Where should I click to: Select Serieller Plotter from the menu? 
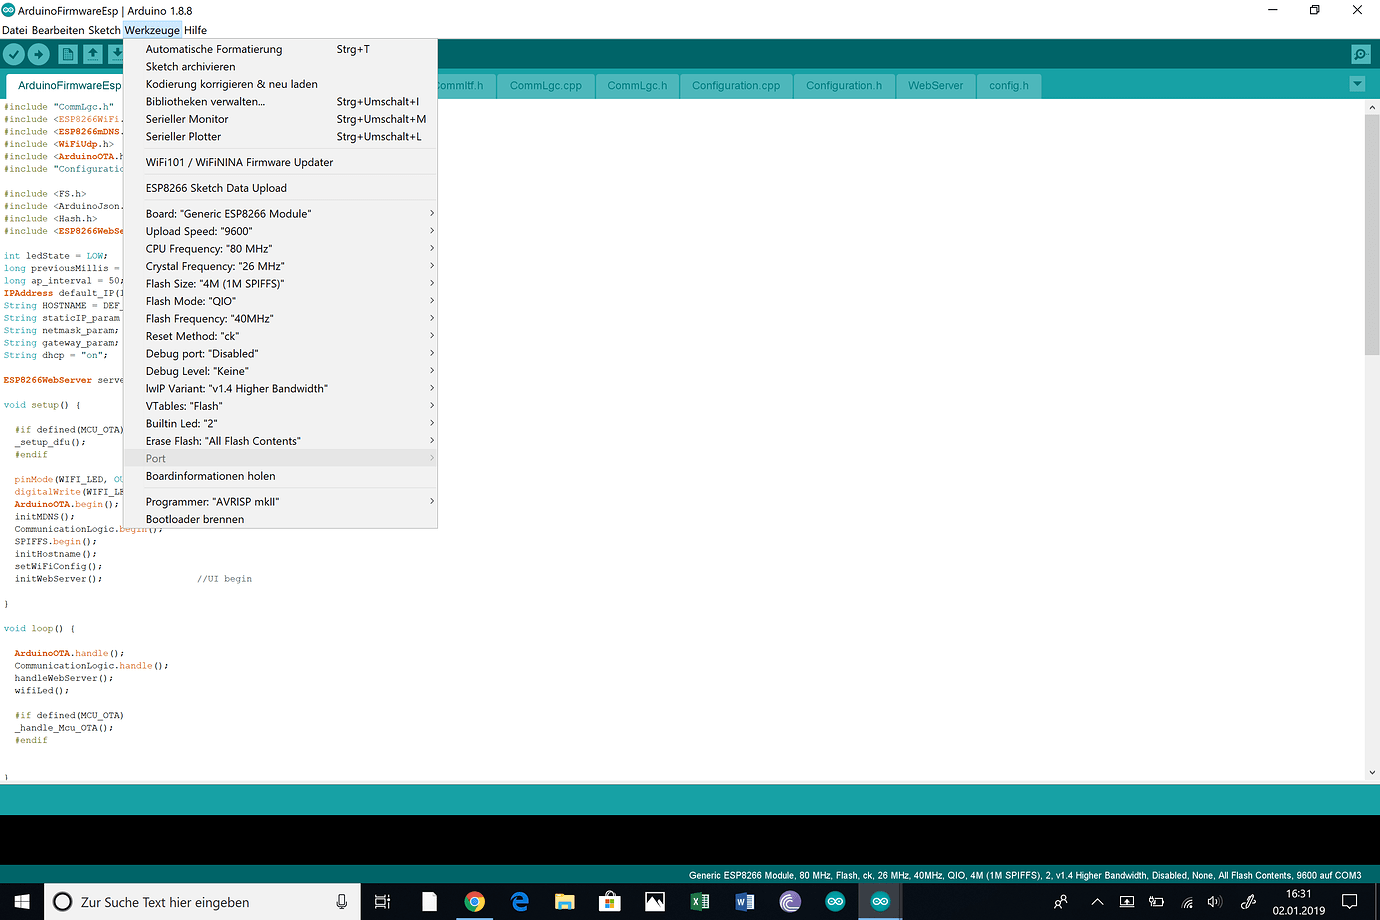click(185, 136)
